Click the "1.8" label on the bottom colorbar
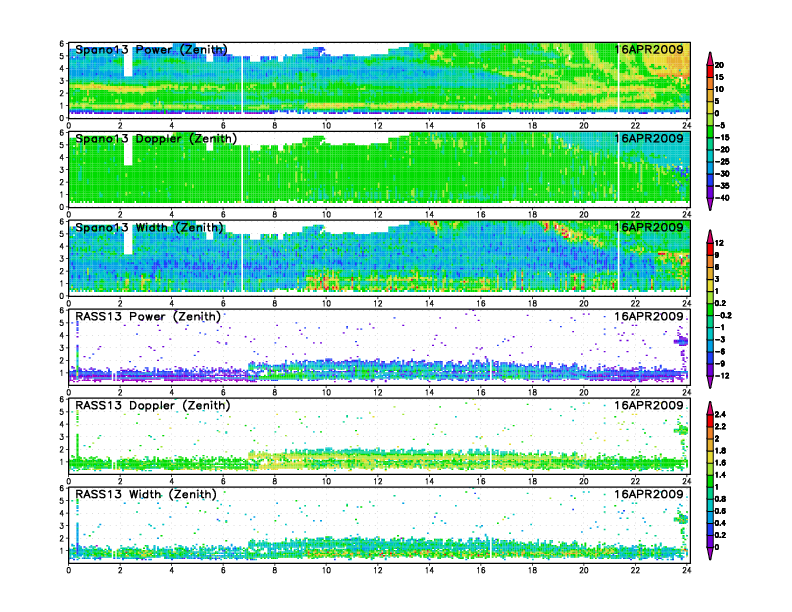Screen dimensions: 792x612 coord(720,451)
